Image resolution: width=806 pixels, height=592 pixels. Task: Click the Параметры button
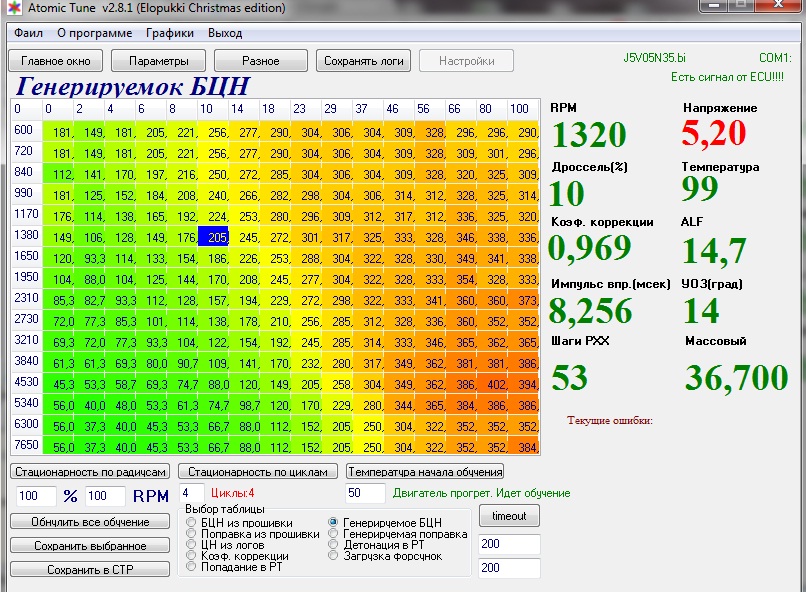click(157, 61)
